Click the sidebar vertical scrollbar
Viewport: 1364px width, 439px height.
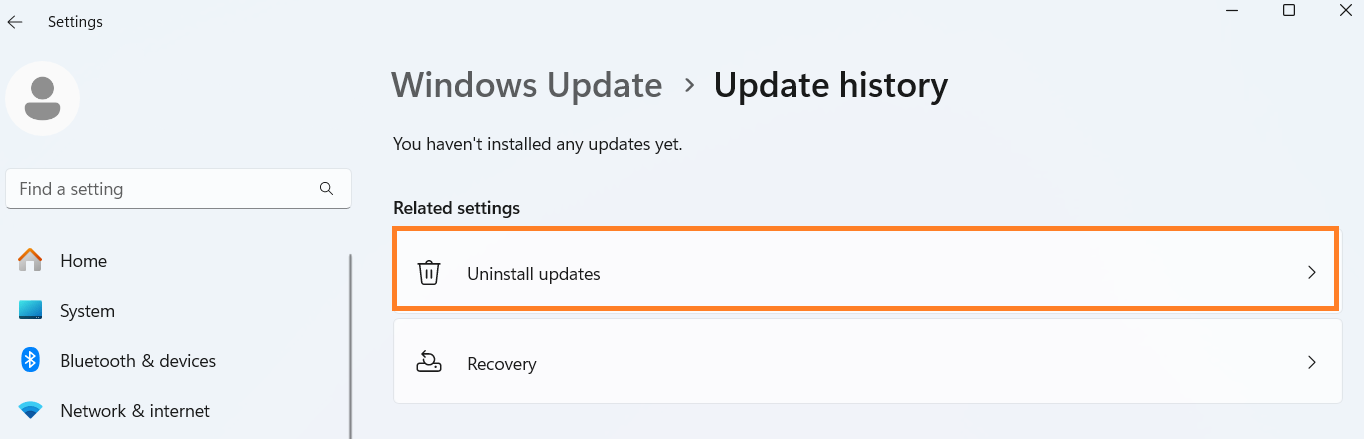[350, 340]
